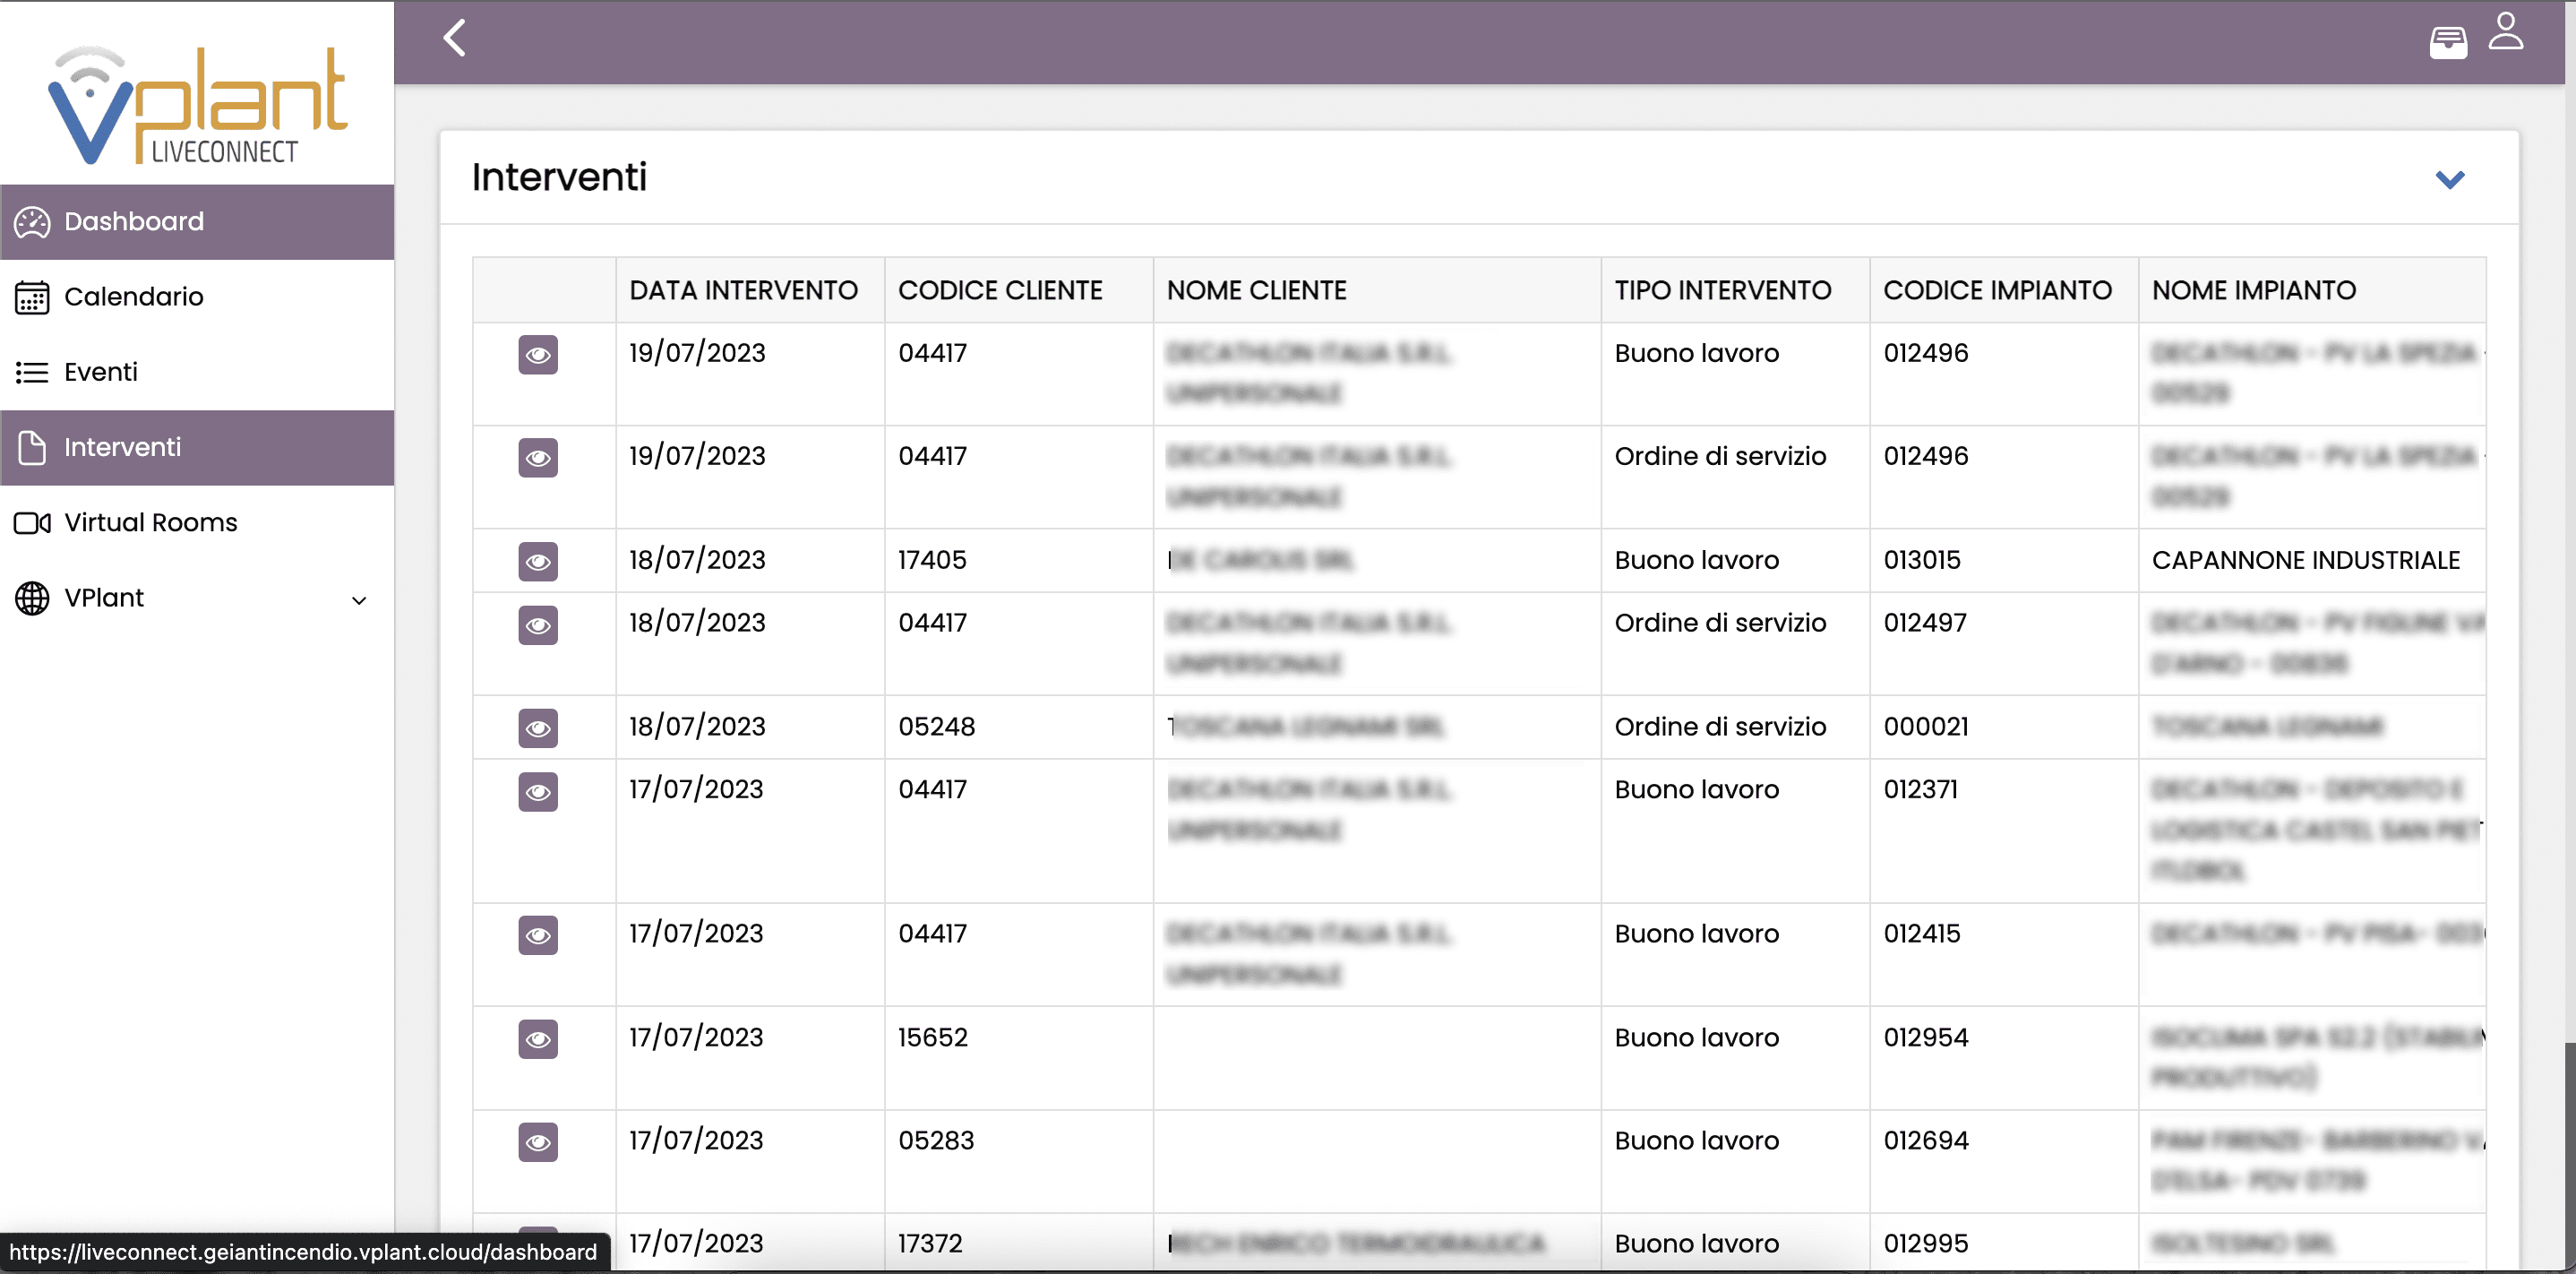
Task: View intervention for impianto 012371
Action: coord(538,792)
